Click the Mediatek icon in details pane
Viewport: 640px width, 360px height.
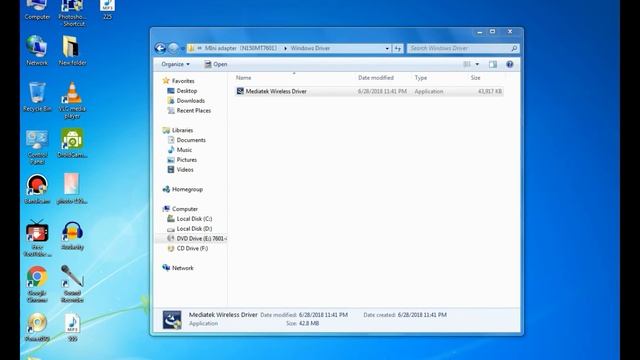pyautogui.click(x=172, y=320)
